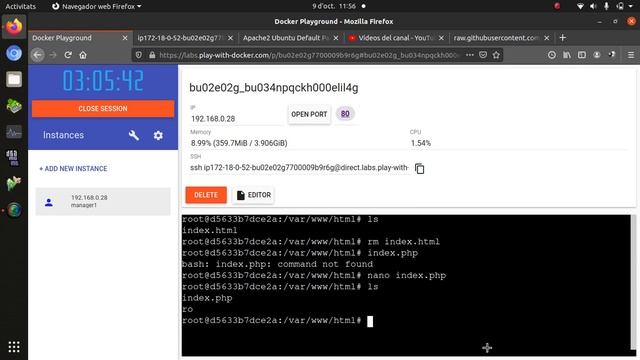640x360 pixels.
Task: Open Firefox history clock icon
Action: [x=552, y=55]
